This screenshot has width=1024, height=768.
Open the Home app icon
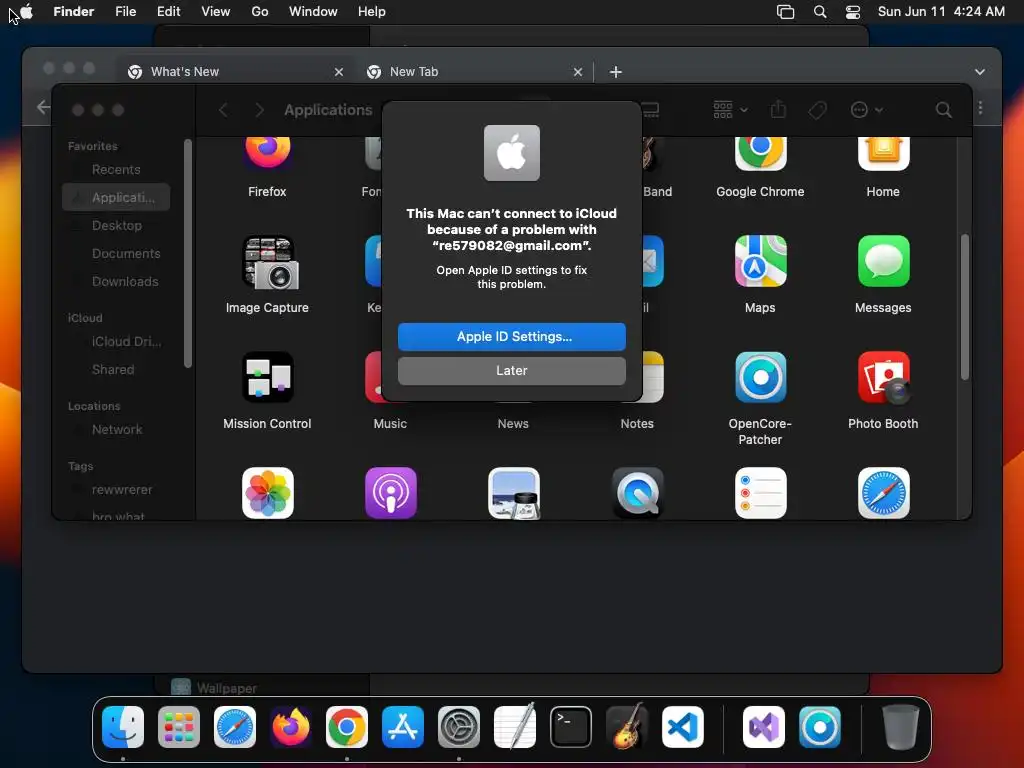pyautogui.click(x=883, y=152)
